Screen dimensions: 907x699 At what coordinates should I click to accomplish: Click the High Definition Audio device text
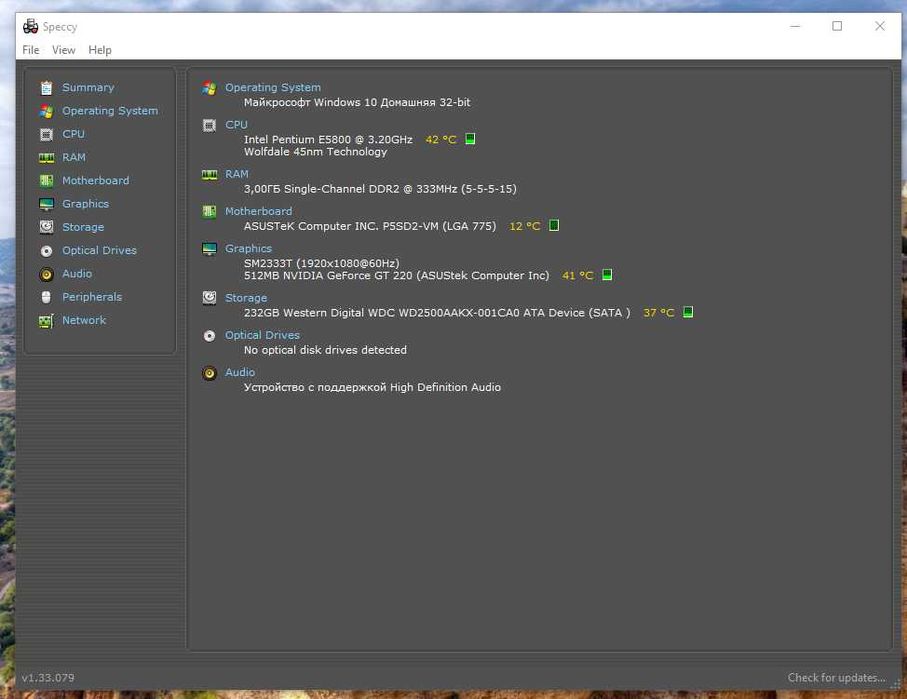click(x=372, y=387)
